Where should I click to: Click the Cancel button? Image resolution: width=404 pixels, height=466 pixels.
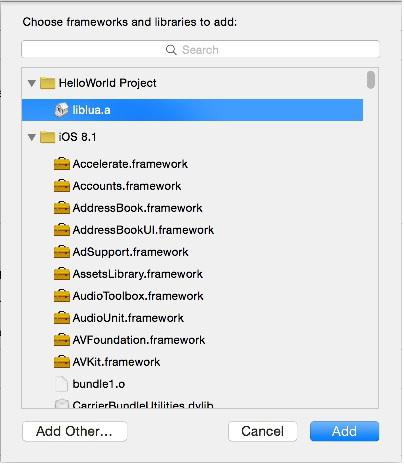click(263, 431)
